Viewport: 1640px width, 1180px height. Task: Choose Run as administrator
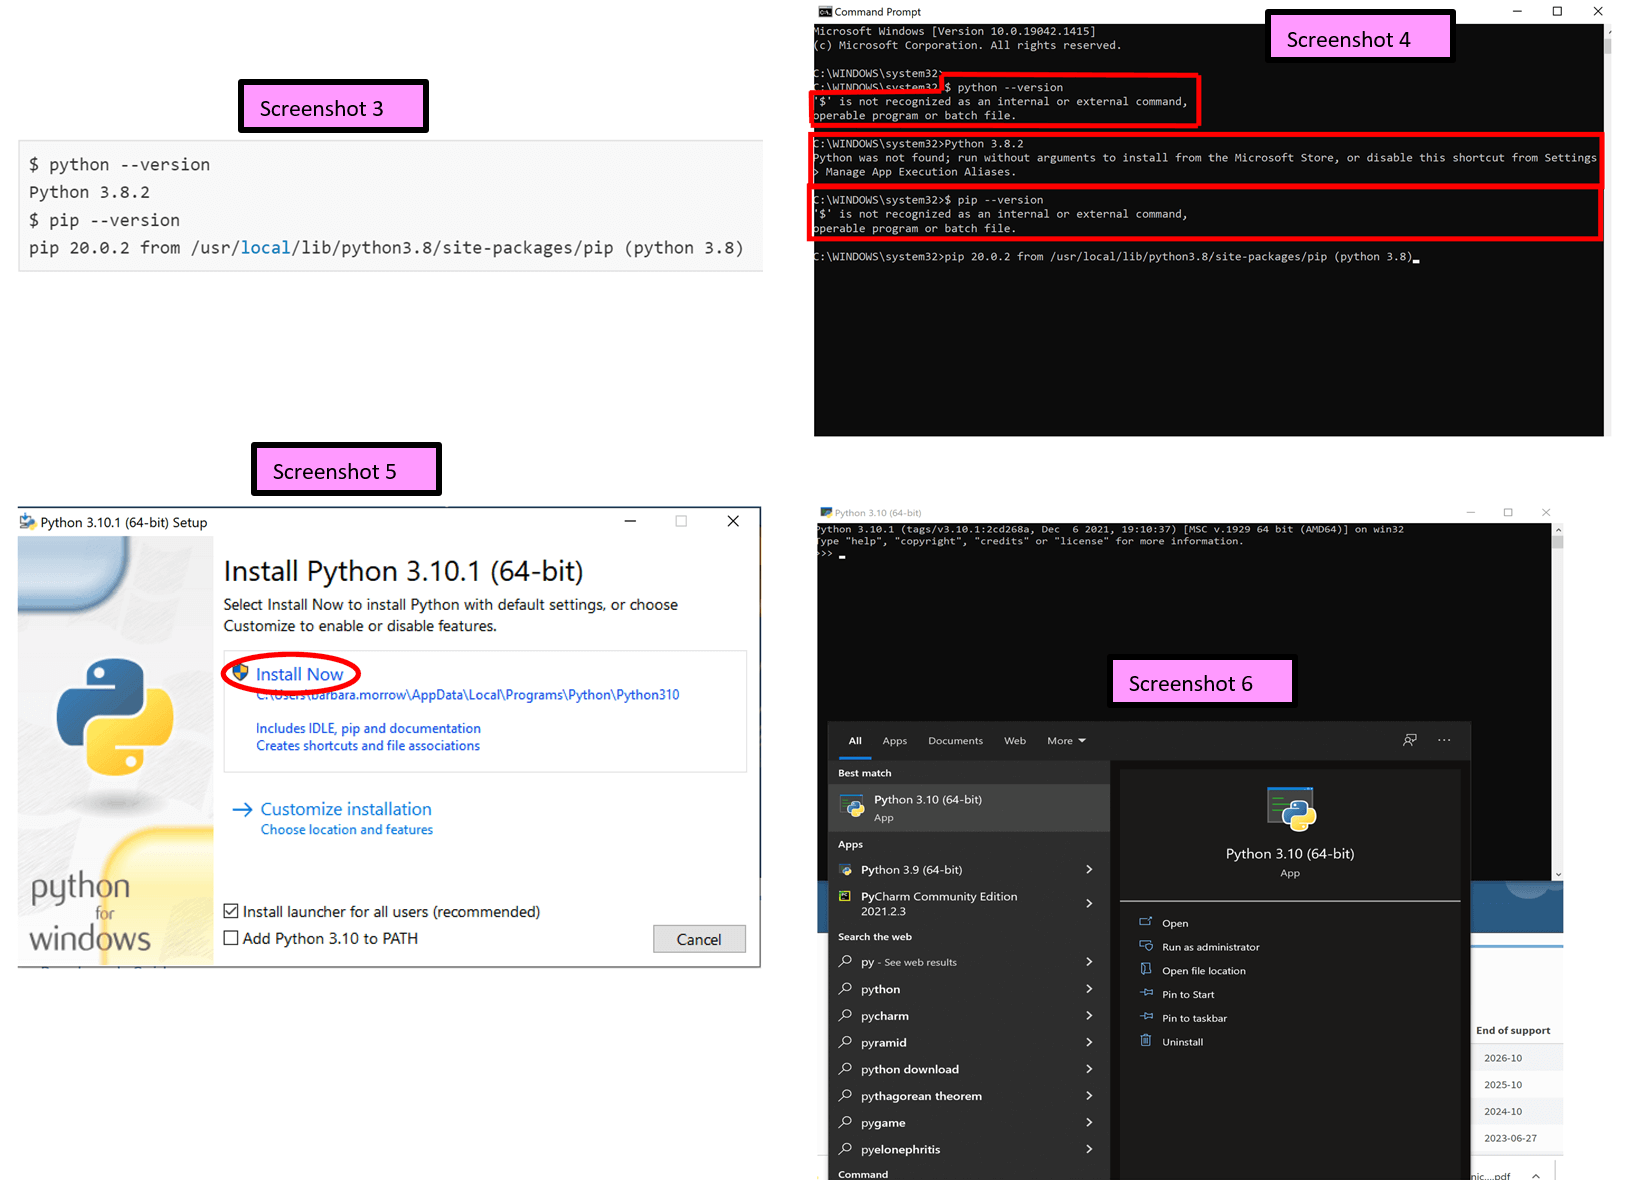click(x=1210, y=947)
